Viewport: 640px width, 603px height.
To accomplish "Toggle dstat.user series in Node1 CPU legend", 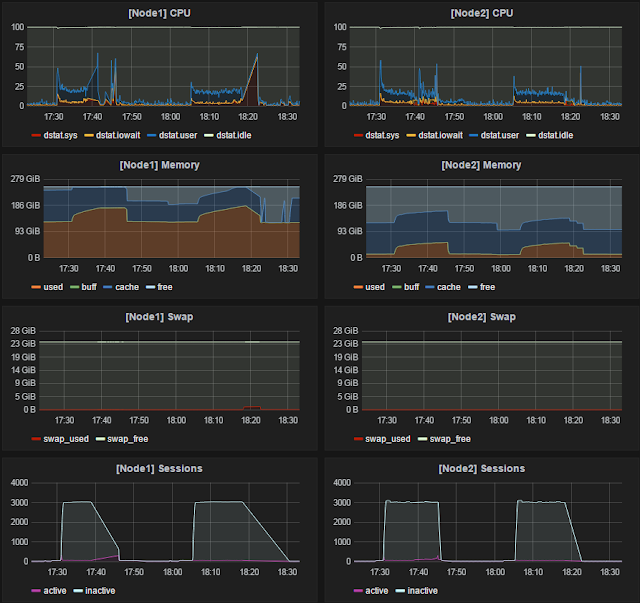I will (x=172, y=135).
